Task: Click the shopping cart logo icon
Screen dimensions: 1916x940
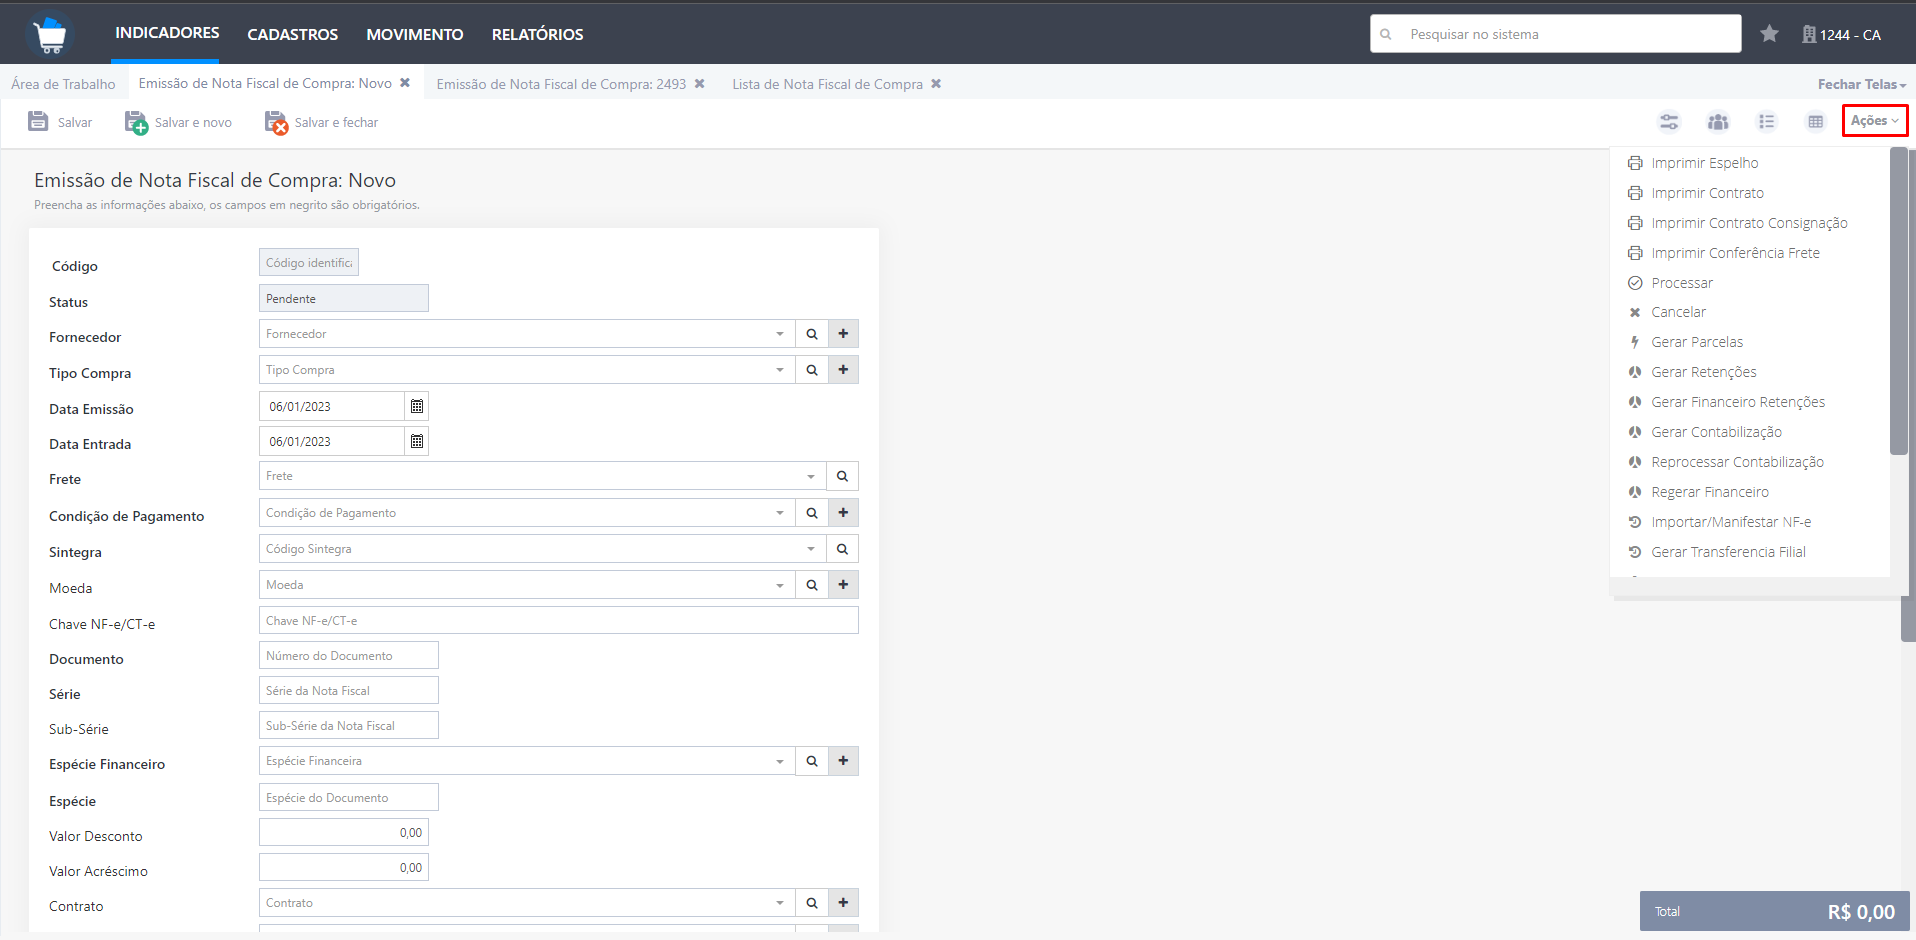Action: pos(49,34)
